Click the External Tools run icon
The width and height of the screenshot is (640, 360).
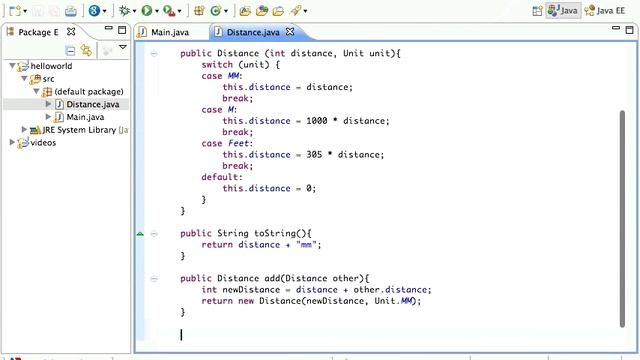[x=169, y=11]
